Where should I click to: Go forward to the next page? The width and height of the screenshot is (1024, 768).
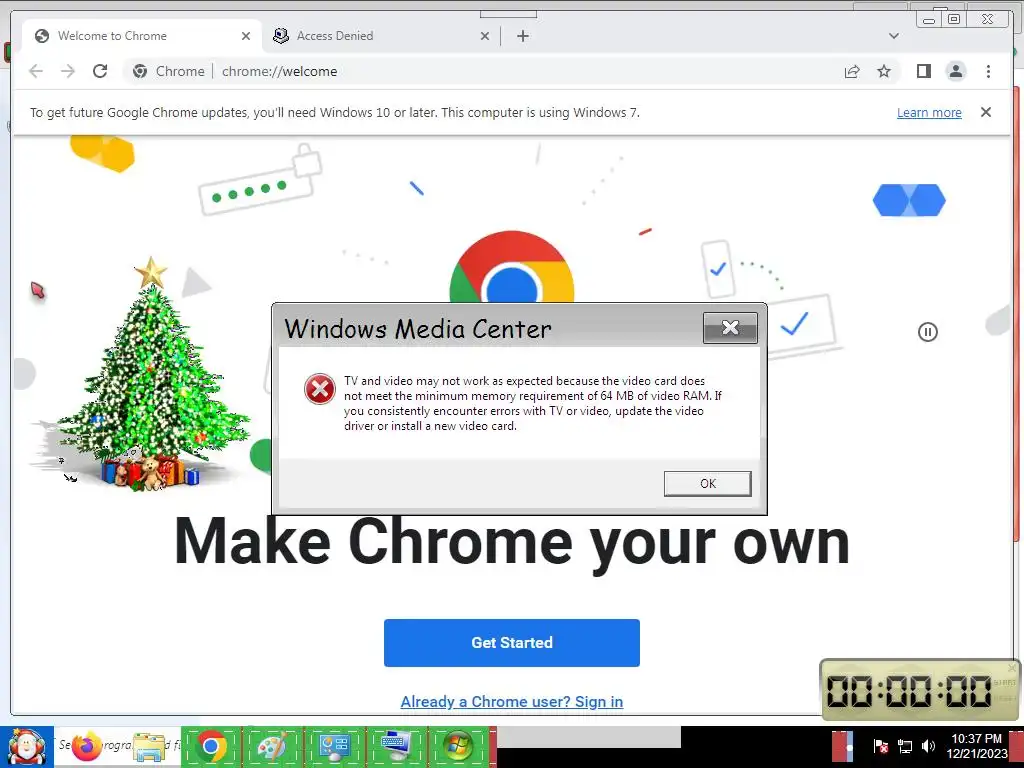click(68, 71)
